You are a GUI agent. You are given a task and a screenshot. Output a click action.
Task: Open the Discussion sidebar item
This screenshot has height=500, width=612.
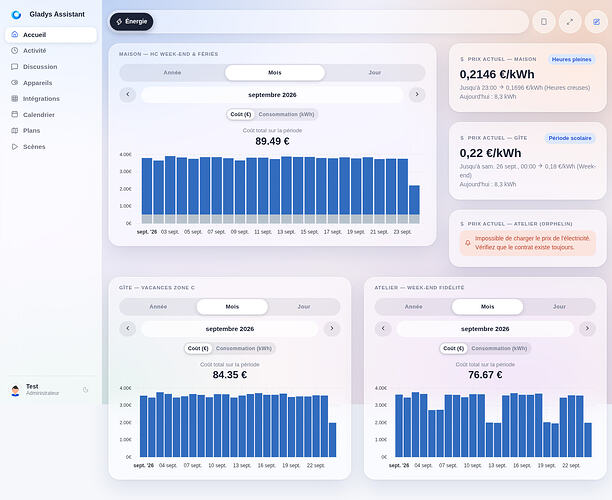(51, 67)
